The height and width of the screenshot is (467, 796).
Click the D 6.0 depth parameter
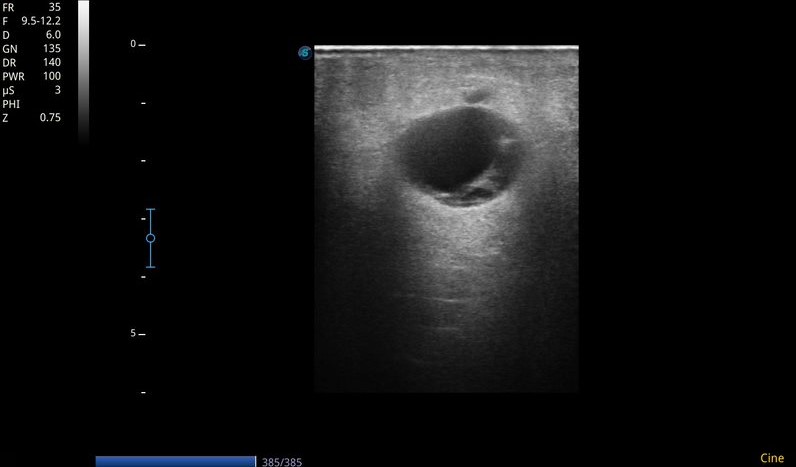[32, 35]
